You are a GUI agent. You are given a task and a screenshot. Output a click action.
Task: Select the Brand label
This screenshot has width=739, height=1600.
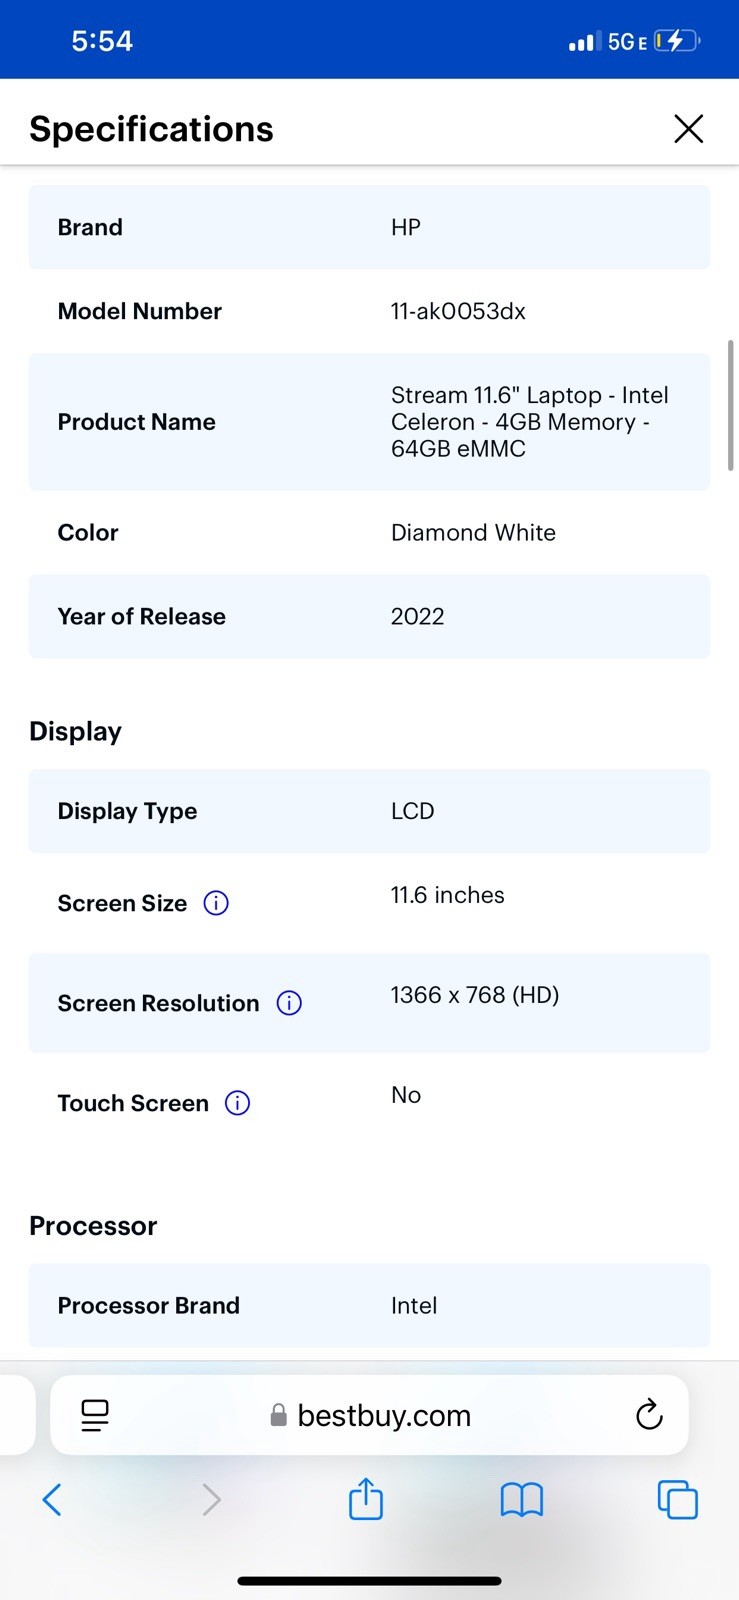(x=90, y=227)
